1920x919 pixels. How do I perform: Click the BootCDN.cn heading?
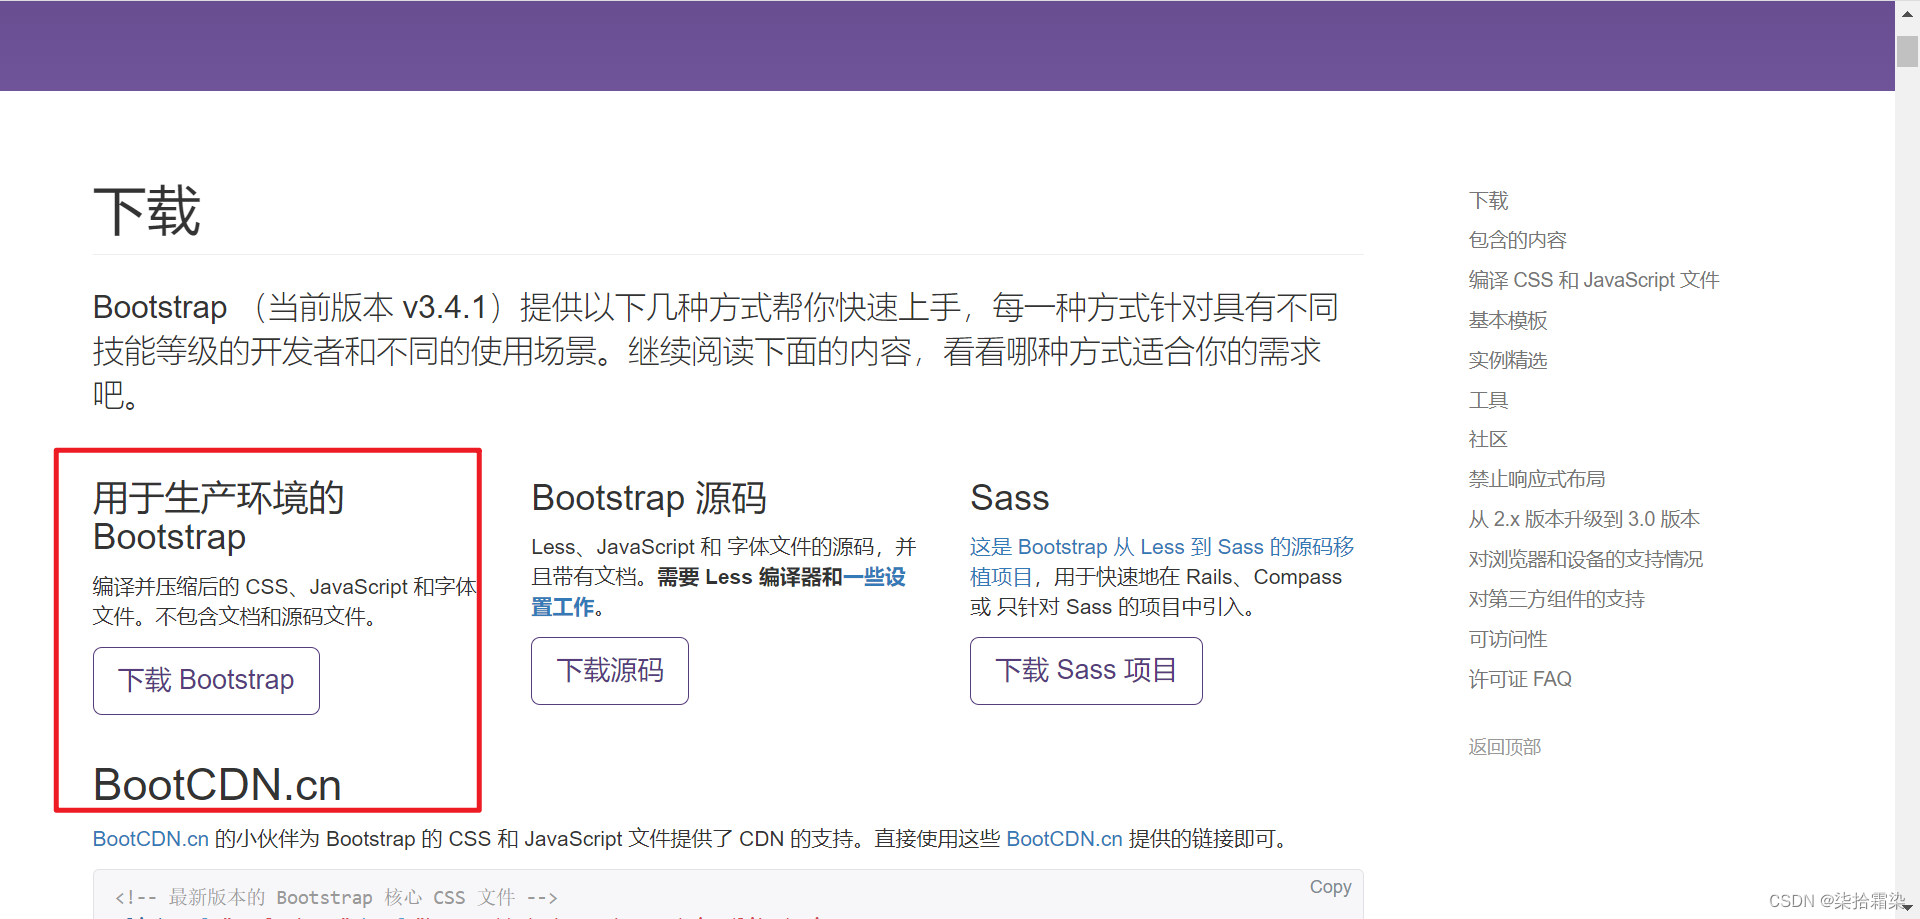click(217, 785)
